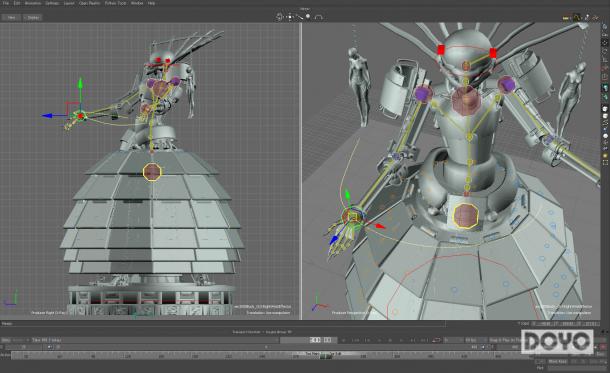Screen dimensions: 610x373
Task: Click the View button above left viewport
Action: 11,18
